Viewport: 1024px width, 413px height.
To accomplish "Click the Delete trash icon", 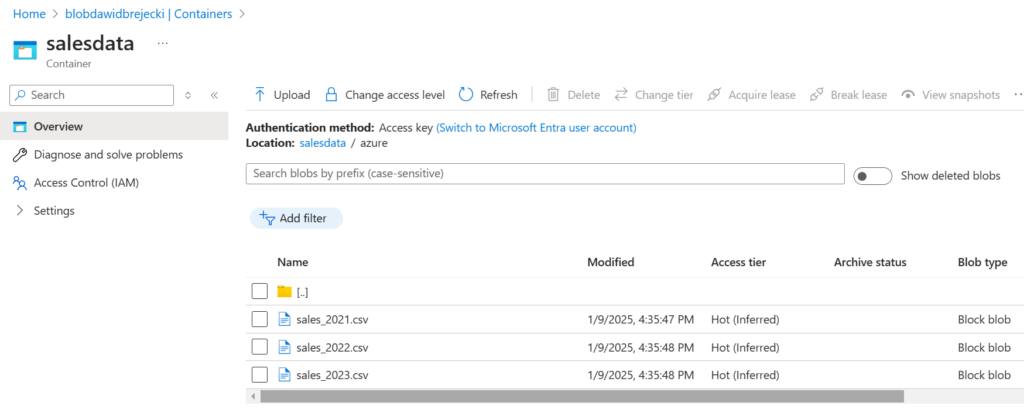I will click(x=554, y=95).
